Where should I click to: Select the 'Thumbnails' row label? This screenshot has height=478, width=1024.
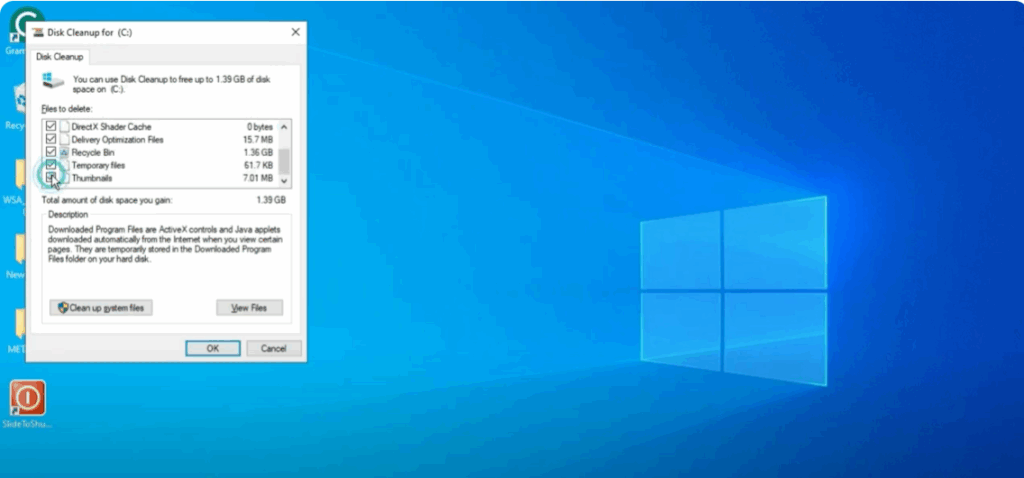(92, 178)
